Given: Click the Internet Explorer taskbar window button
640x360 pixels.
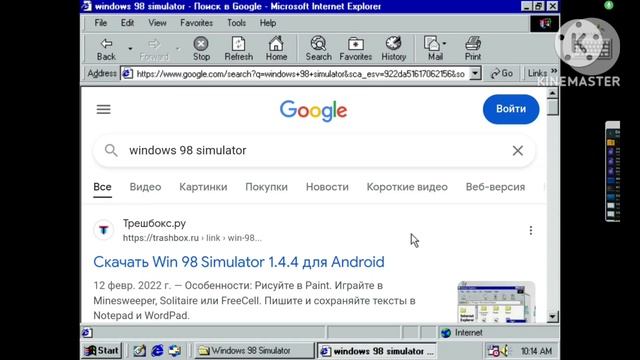Looking at the screenshot, I should click(377, 351).
